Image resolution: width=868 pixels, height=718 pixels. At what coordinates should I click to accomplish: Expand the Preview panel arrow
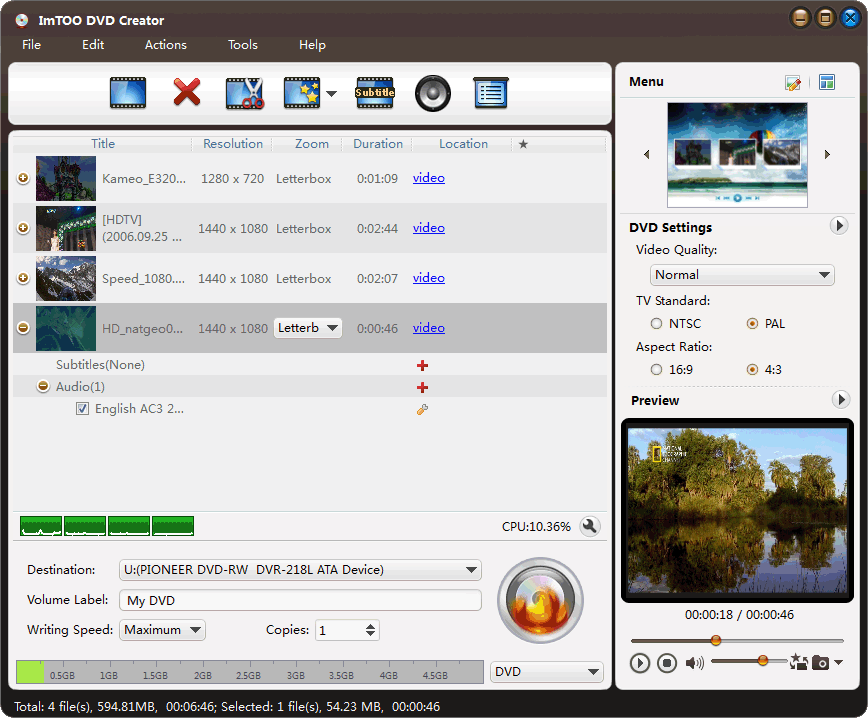tap(841, 399)
